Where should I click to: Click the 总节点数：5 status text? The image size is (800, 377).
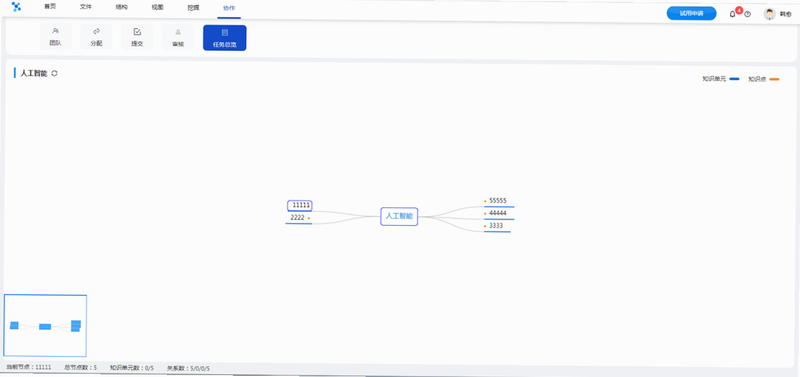(81, 367)
